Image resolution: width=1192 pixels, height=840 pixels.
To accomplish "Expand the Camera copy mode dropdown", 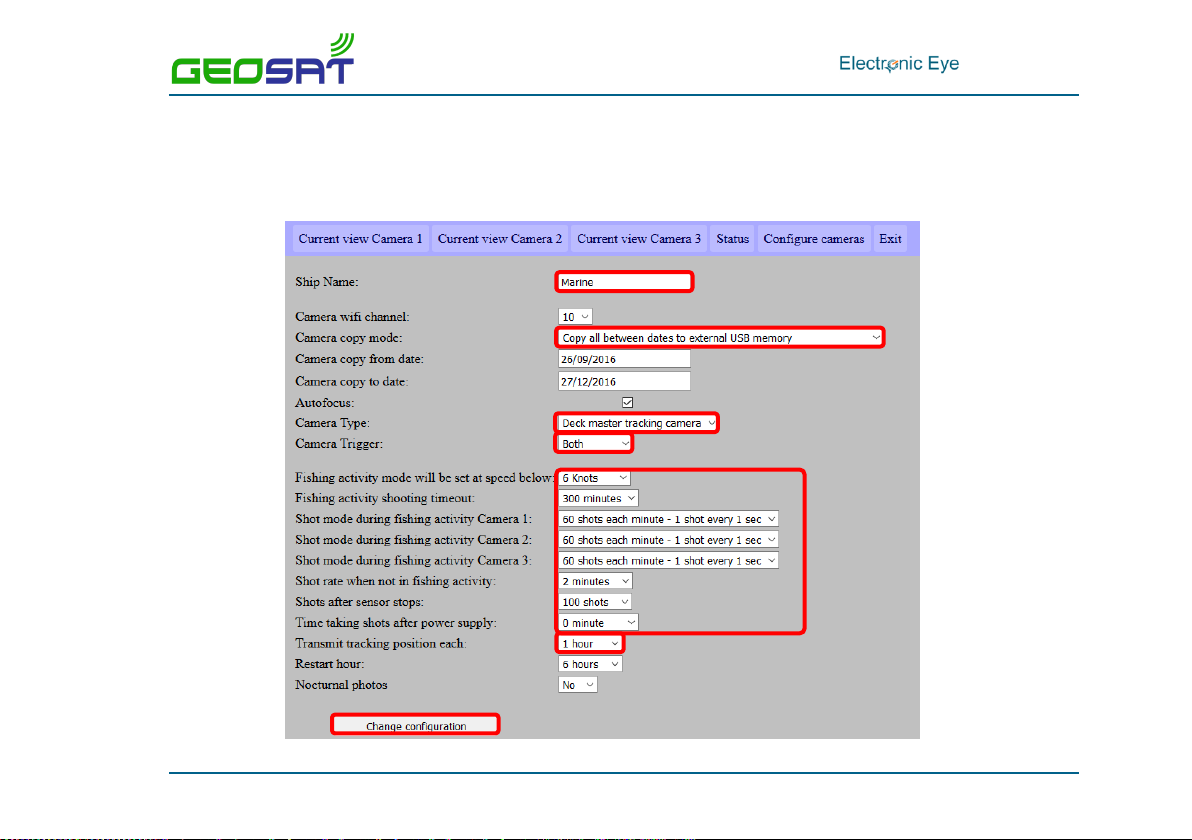I will pyautogui.click(x=719, y=338).
